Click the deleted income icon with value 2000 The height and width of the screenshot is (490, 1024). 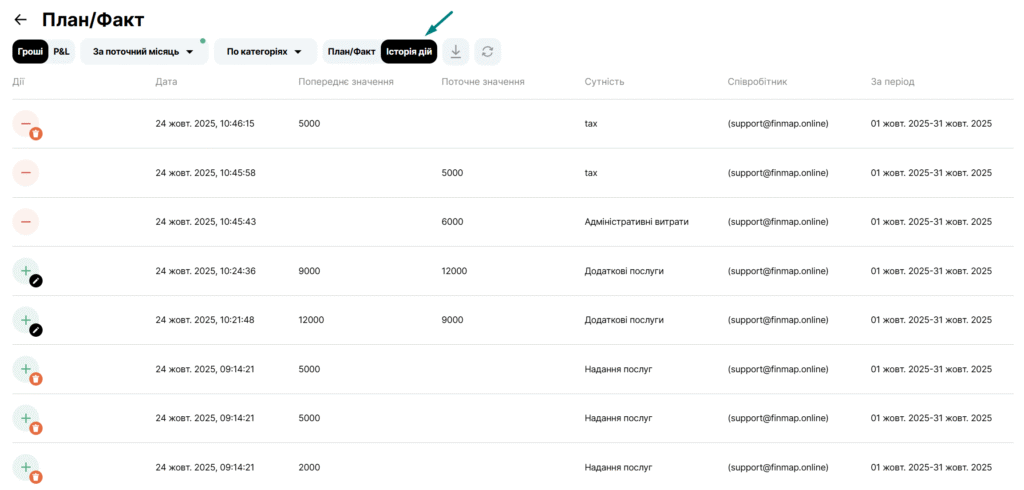click(26, 467)
